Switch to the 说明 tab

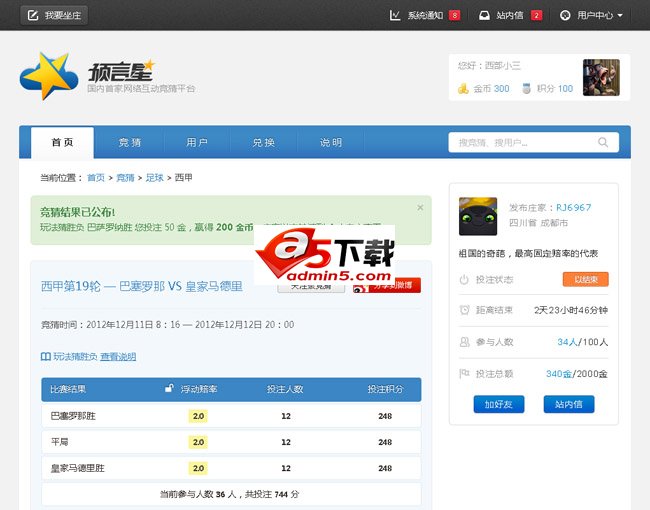331,143
